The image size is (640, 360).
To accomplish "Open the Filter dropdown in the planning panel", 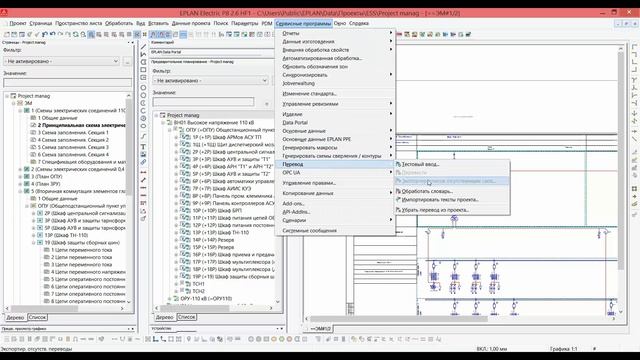I will (x=264, y=81).
